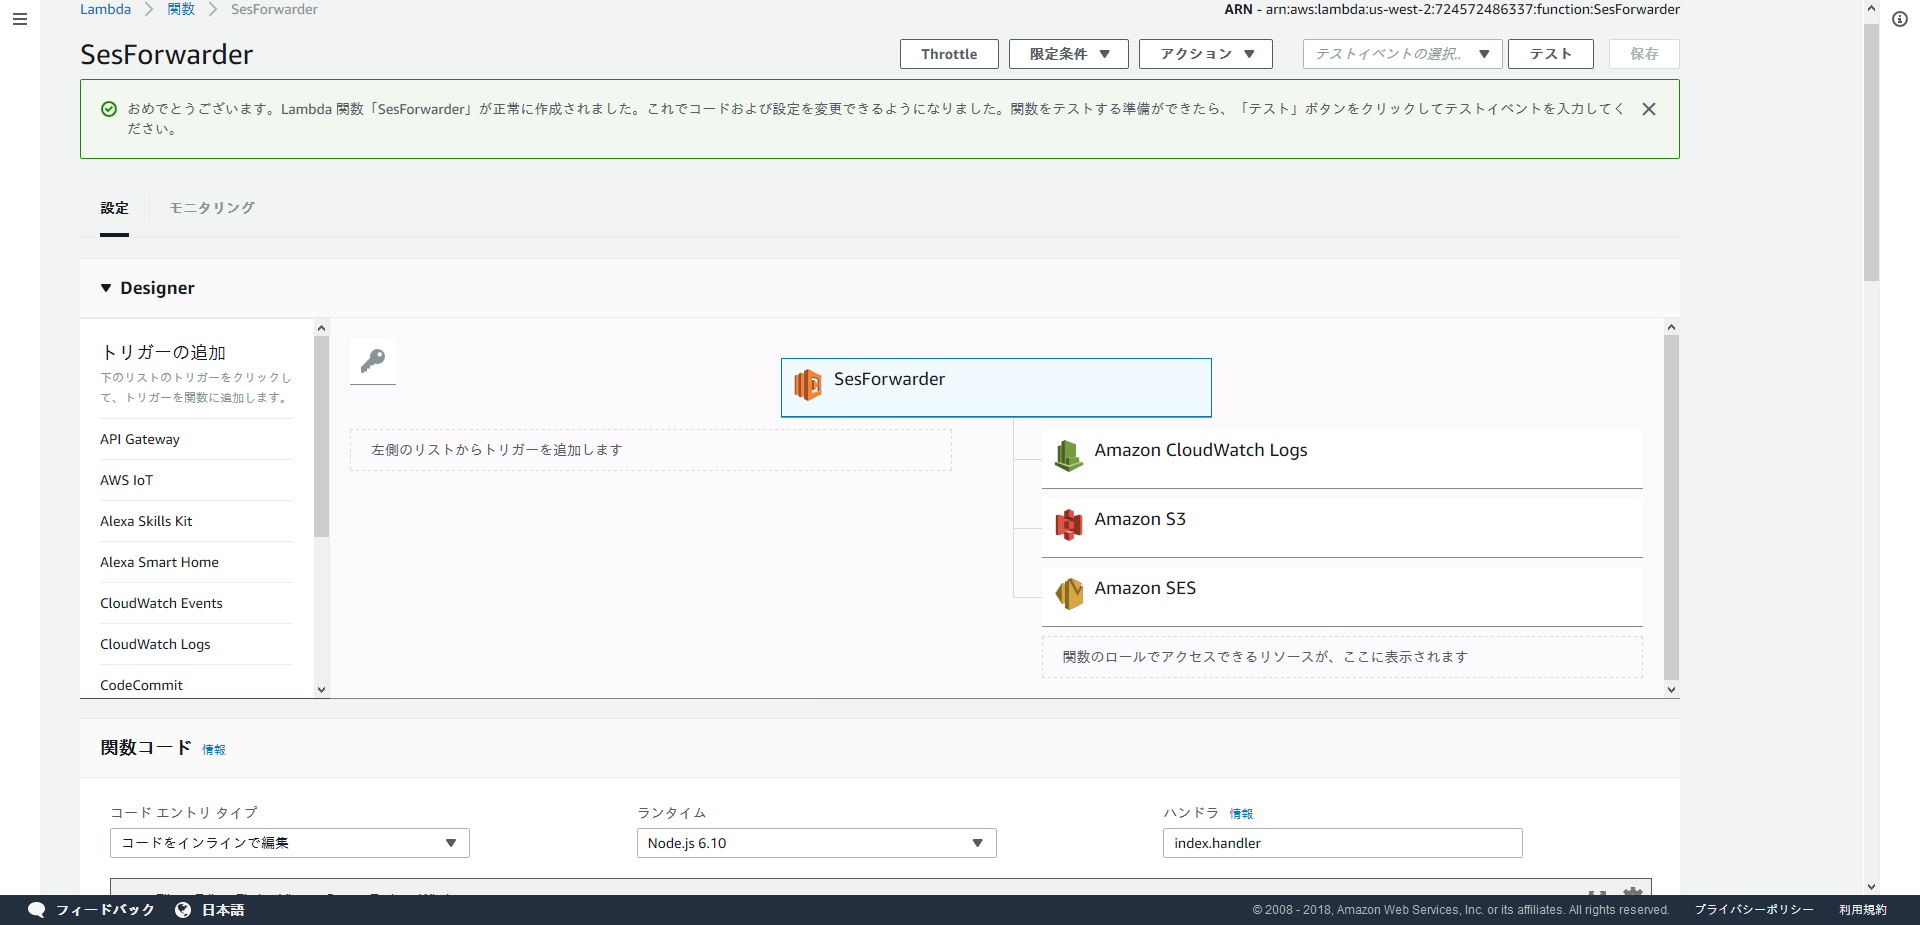Dismiss the green success banner
Image resolution: width=1920 pixels, height=925 pixels.
[x=1649, y=109]
